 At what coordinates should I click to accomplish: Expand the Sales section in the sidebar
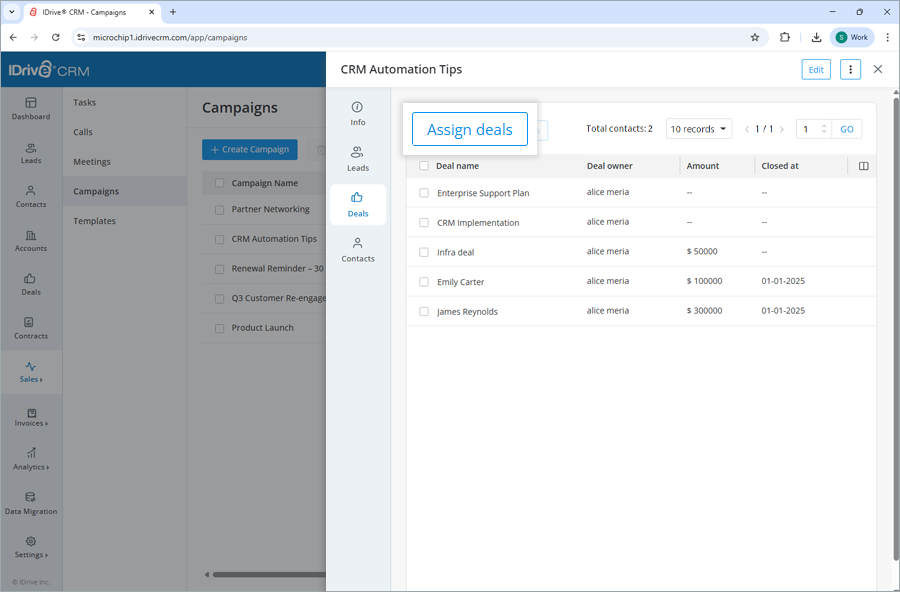click(x=31, y=372)
